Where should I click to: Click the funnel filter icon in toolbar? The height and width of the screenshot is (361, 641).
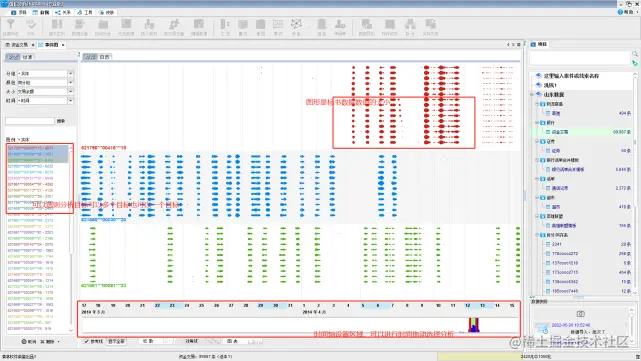pos(11,25)
